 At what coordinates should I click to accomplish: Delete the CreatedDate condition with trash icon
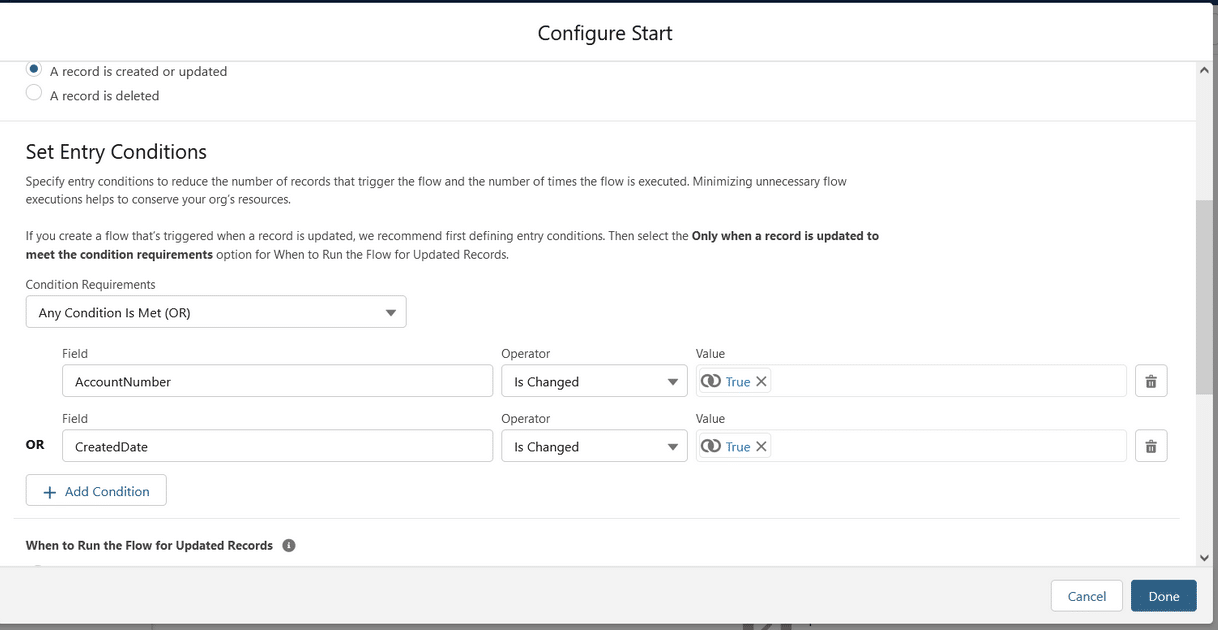[x=1151, y=446]
